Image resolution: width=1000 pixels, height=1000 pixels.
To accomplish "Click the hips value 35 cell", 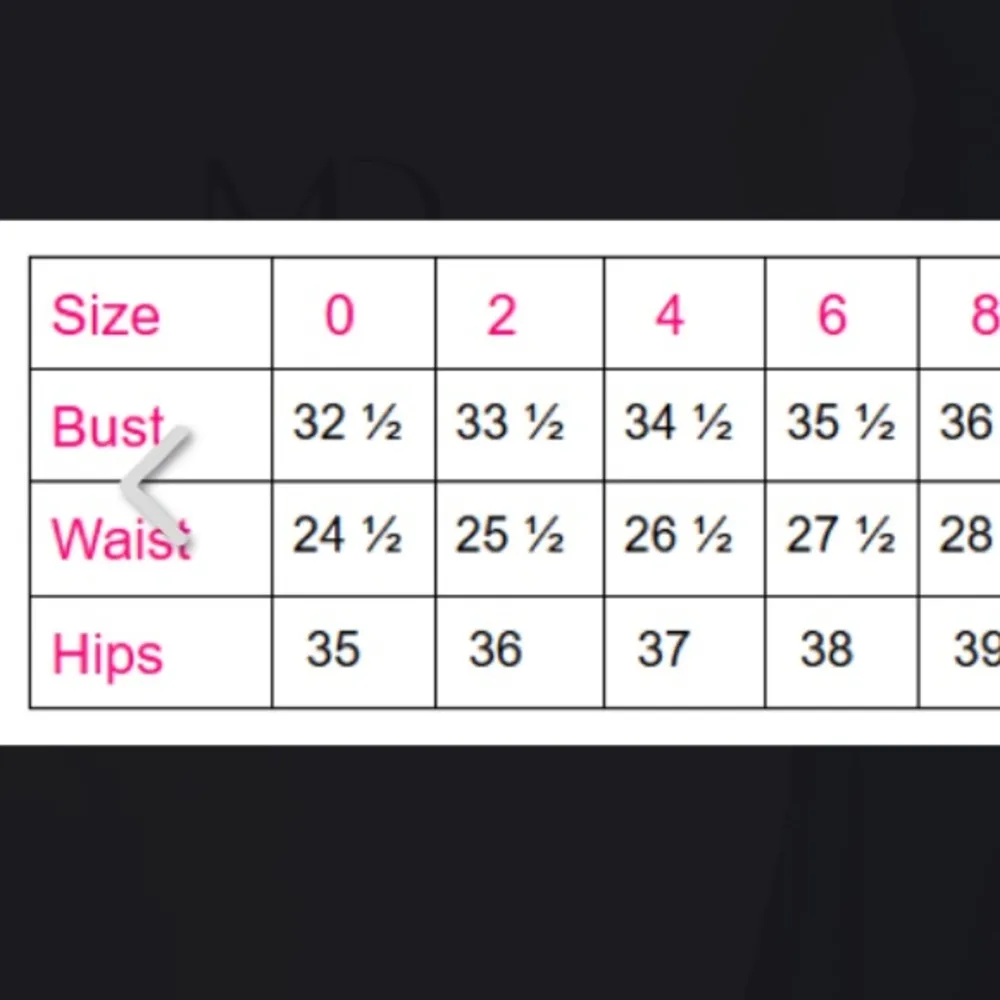I will pos(333,650).
